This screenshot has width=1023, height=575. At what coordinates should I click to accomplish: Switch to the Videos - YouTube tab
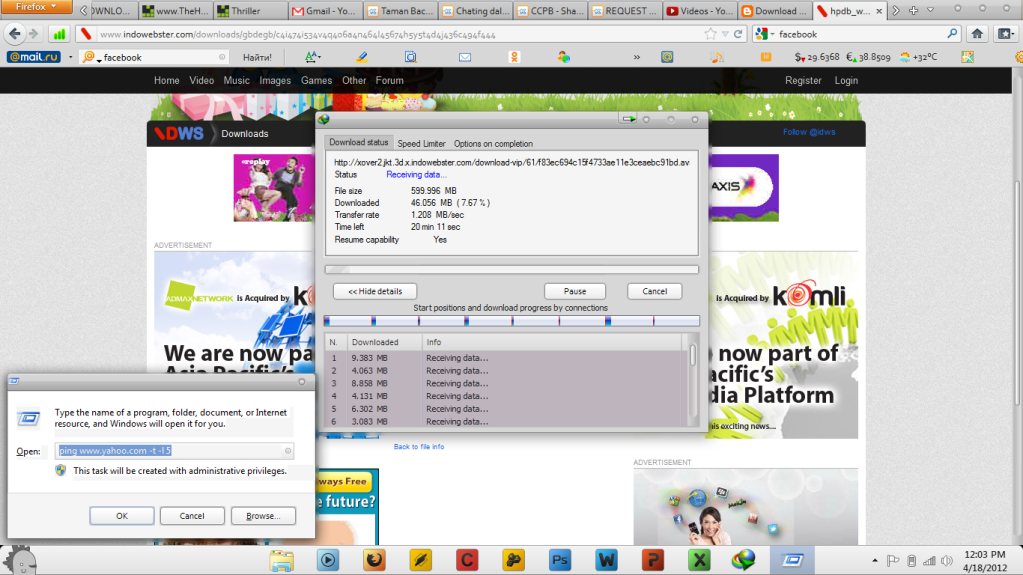point(699,11)
